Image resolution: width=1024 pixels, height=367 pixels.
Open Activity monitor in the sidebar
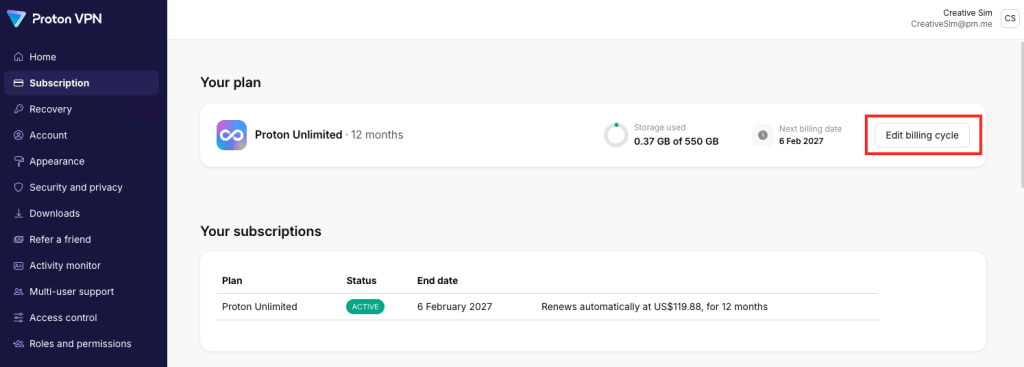[x=82, y=266]
